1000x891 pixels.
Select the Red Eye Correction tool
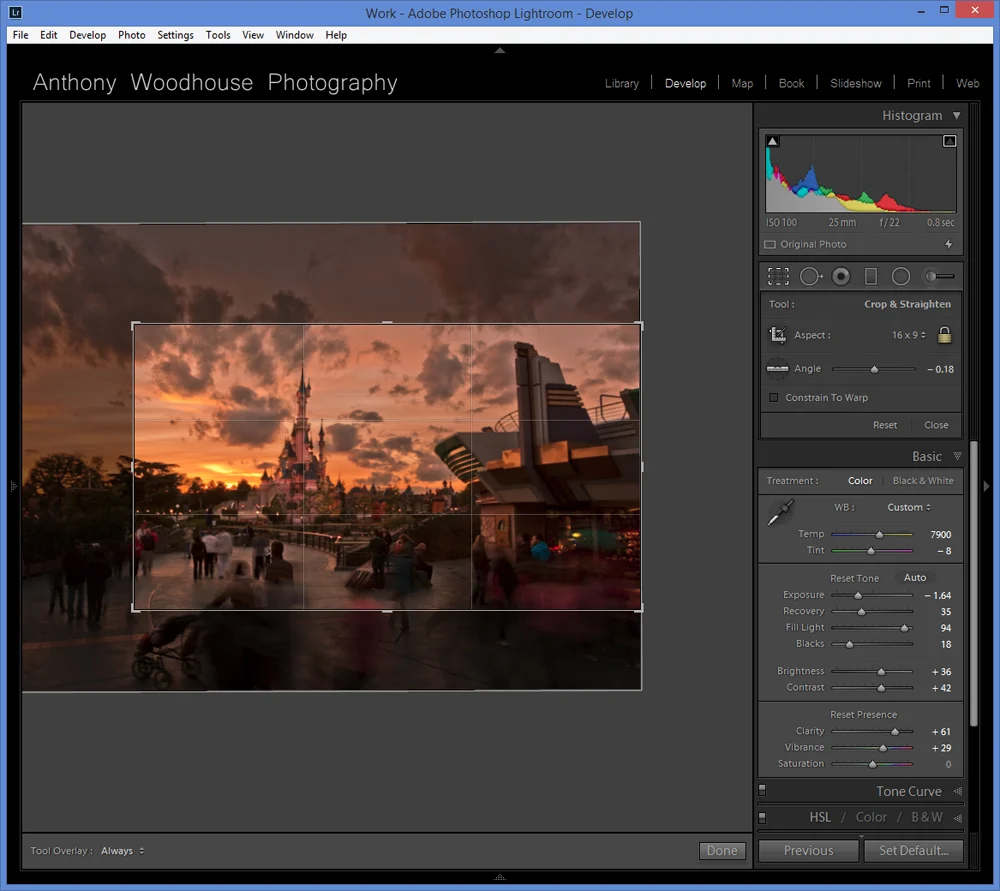click(841, 276)
